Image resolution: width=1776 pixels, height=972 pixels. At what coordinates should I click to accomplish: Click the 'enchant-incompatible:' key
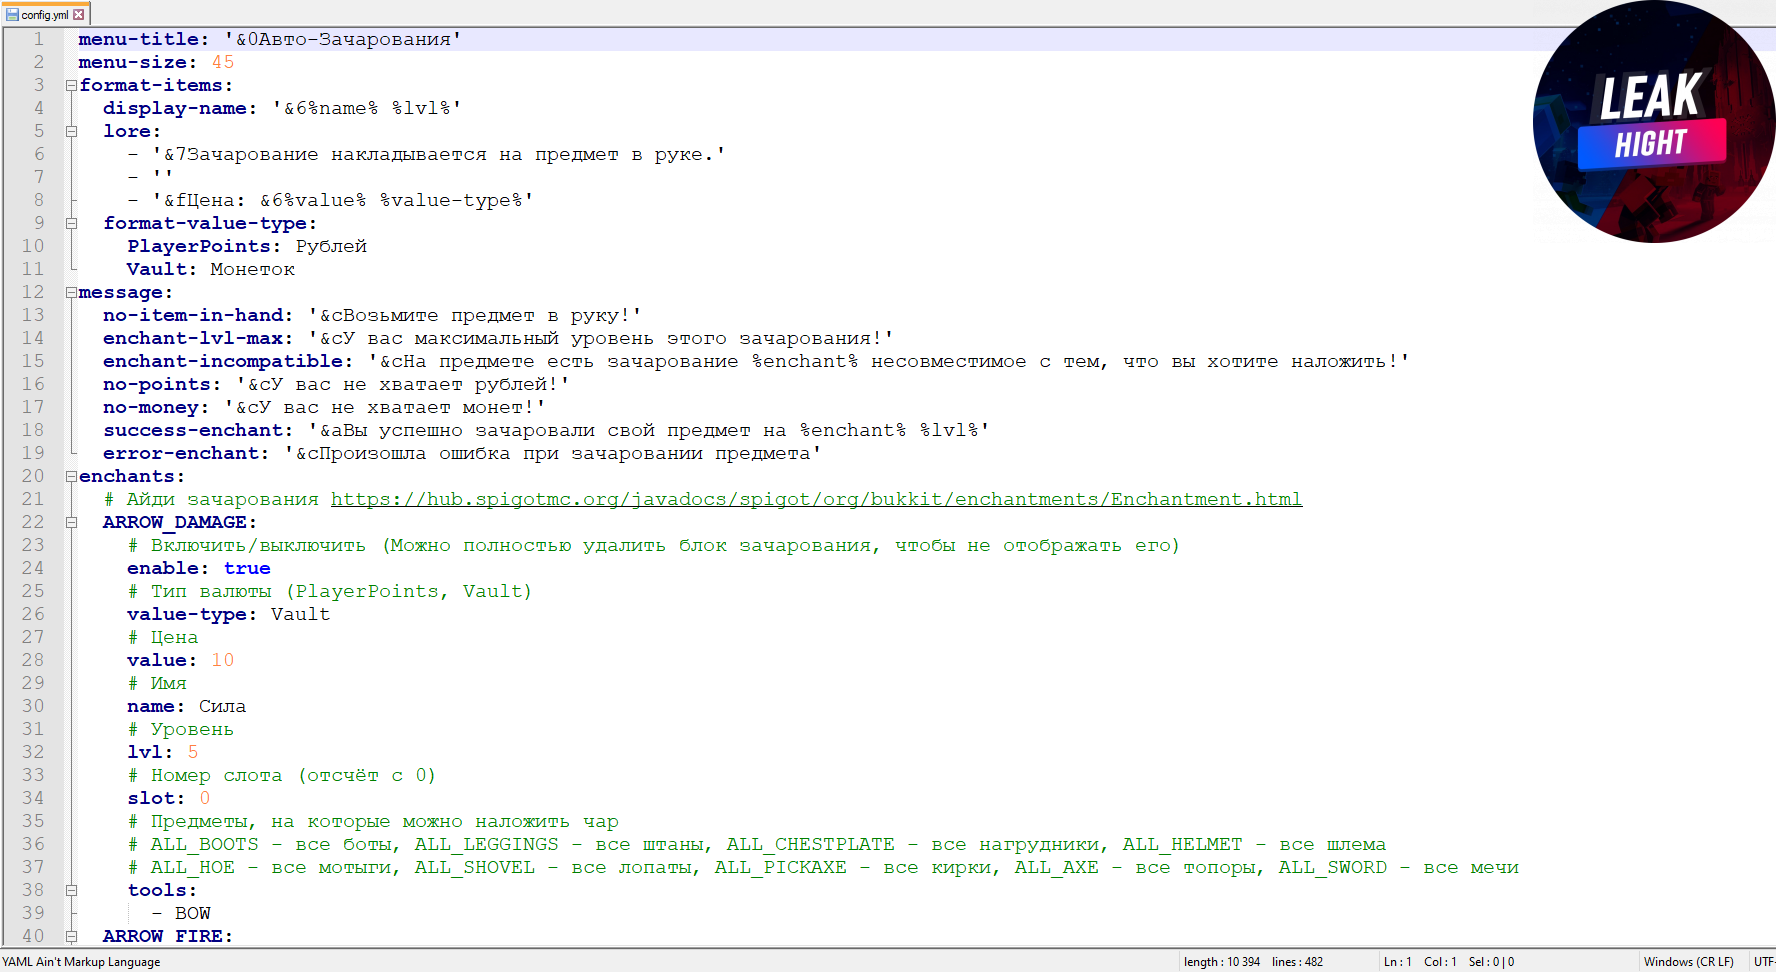228,361
